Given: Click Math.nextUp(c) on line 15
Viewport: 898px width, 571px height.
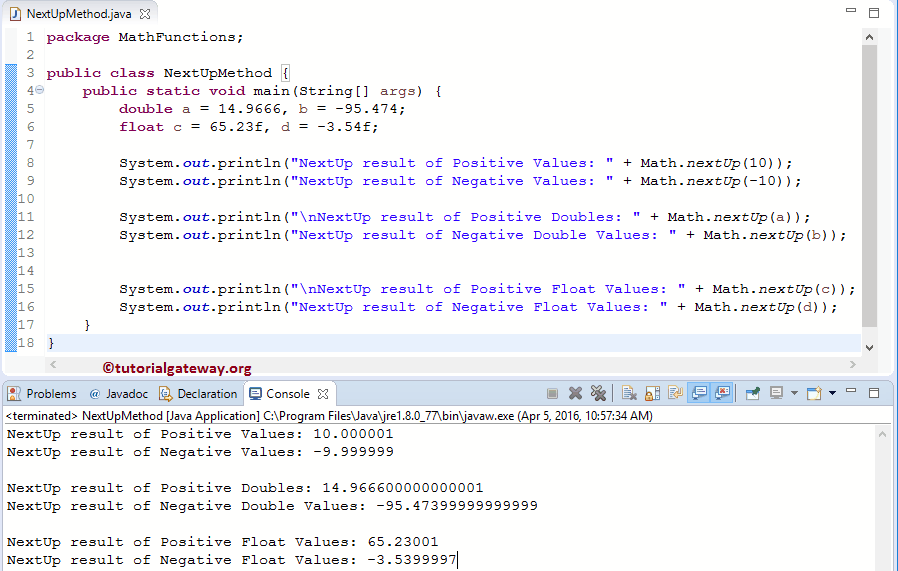Looking at the screenshot, I should pos(779,289).
